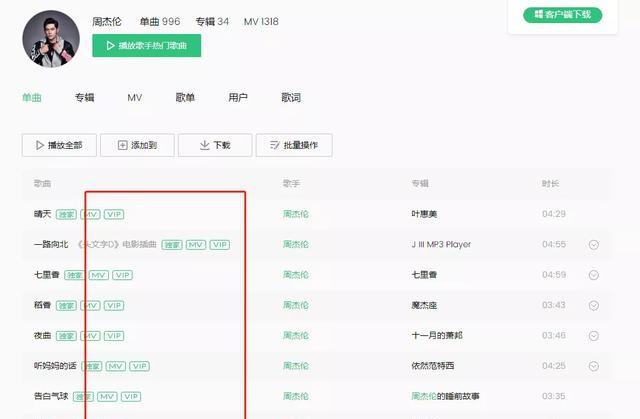
Task: Click the 独家 badge for 晴天
Action: (66, 214)
